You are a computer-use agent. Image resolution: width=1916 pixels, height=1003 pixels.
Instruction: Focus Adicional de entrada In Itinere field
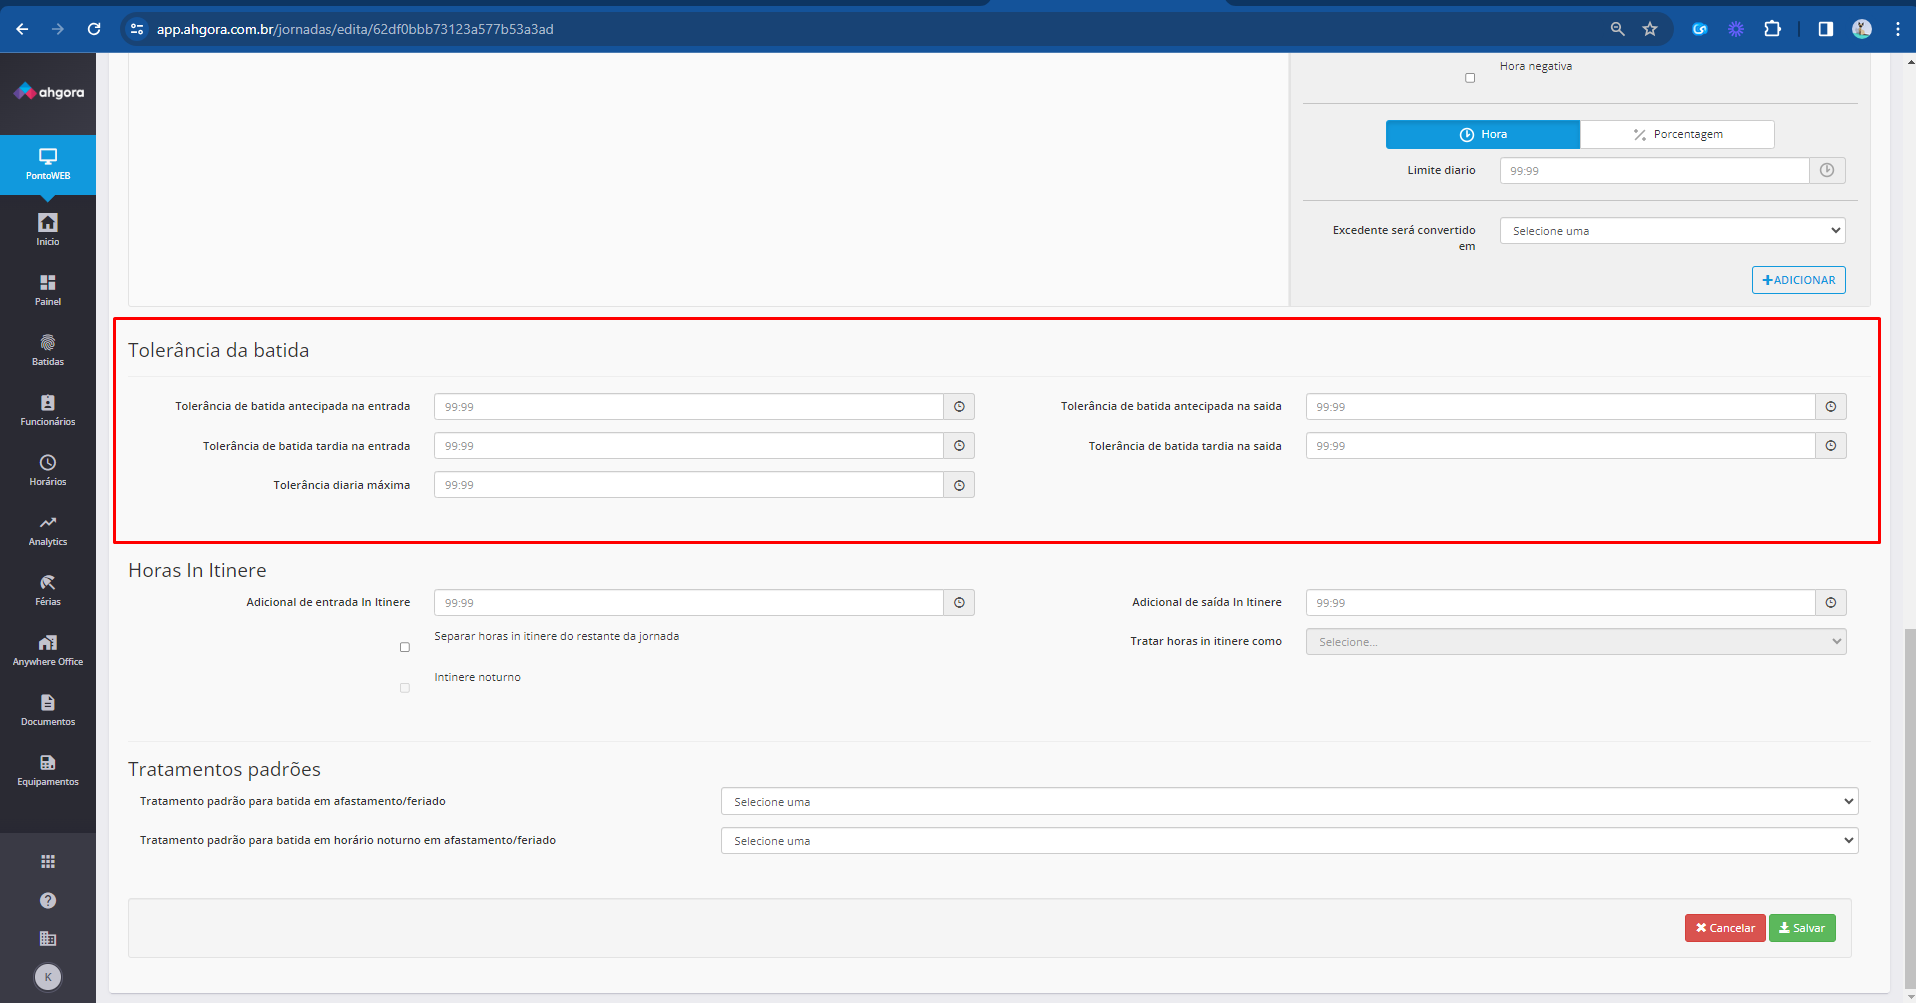pyautogui.click(x=689, y=603)
